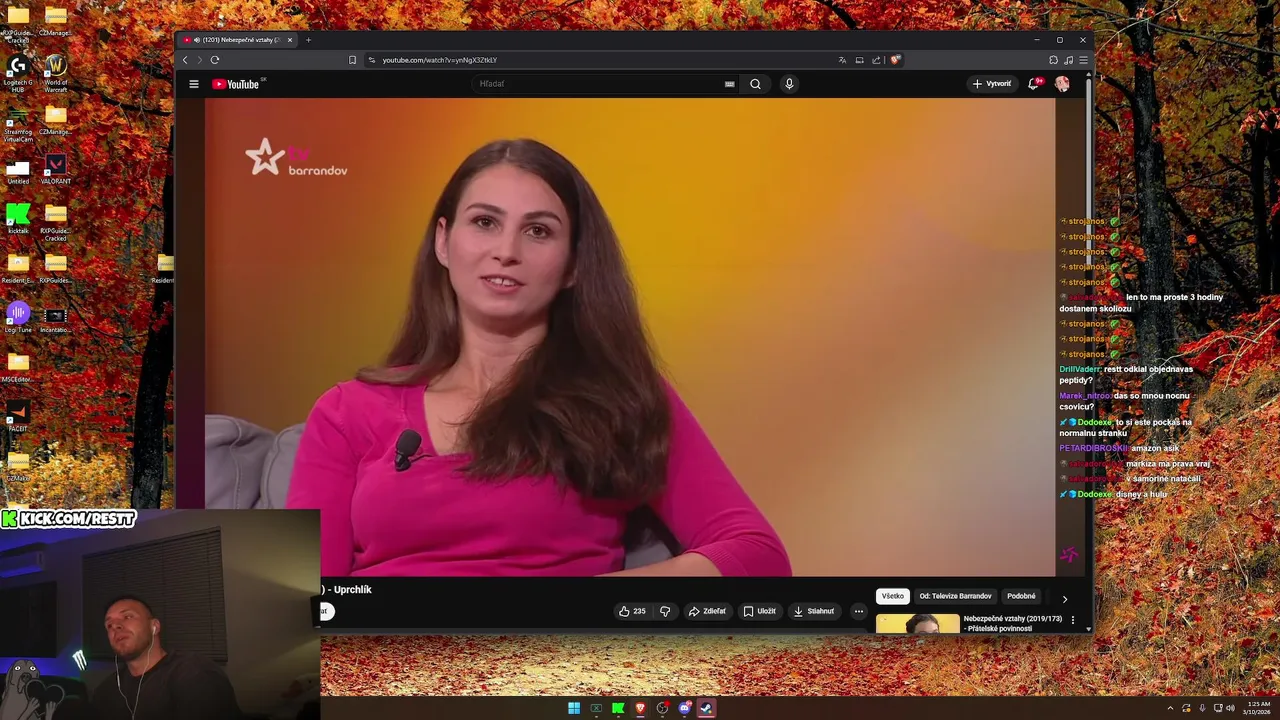Screen dimensions: 1280x720
Task: Click the share icon in address bar
Action: coord(876,60)
